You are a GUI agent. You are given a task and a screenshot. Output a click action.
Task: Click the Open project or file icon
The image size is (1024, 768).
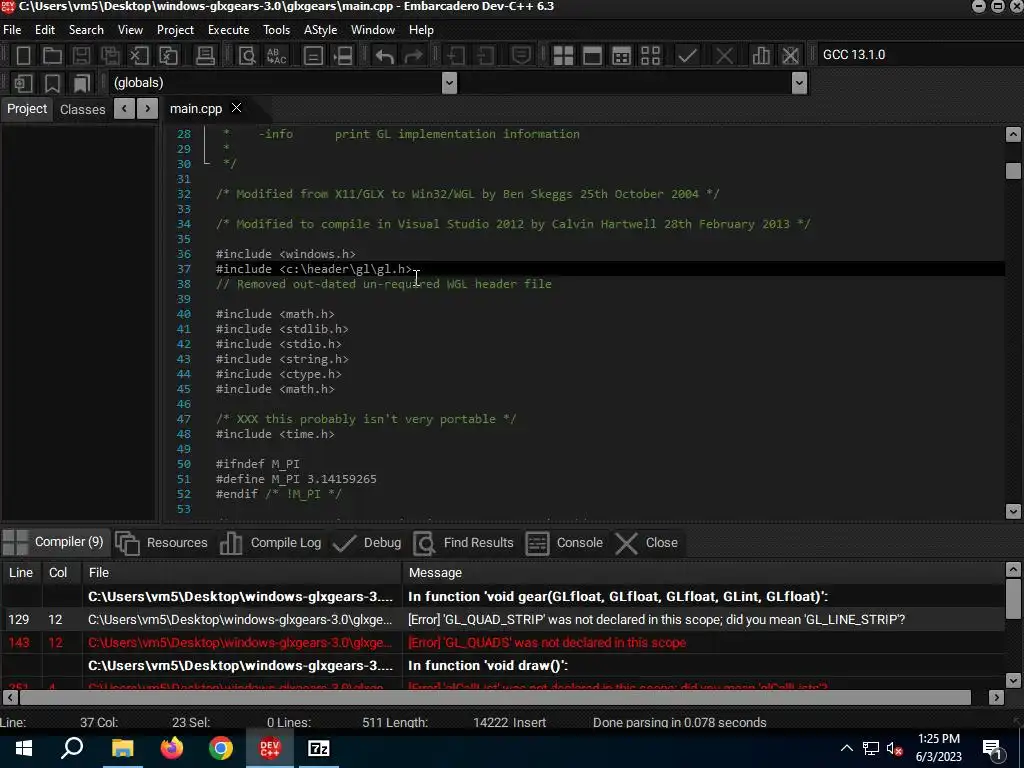click(x=52, y=56)
